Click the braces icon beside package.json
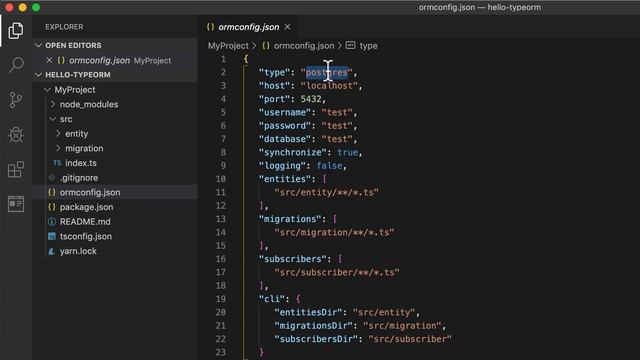The image size is (640, 360). coord(52,207)
